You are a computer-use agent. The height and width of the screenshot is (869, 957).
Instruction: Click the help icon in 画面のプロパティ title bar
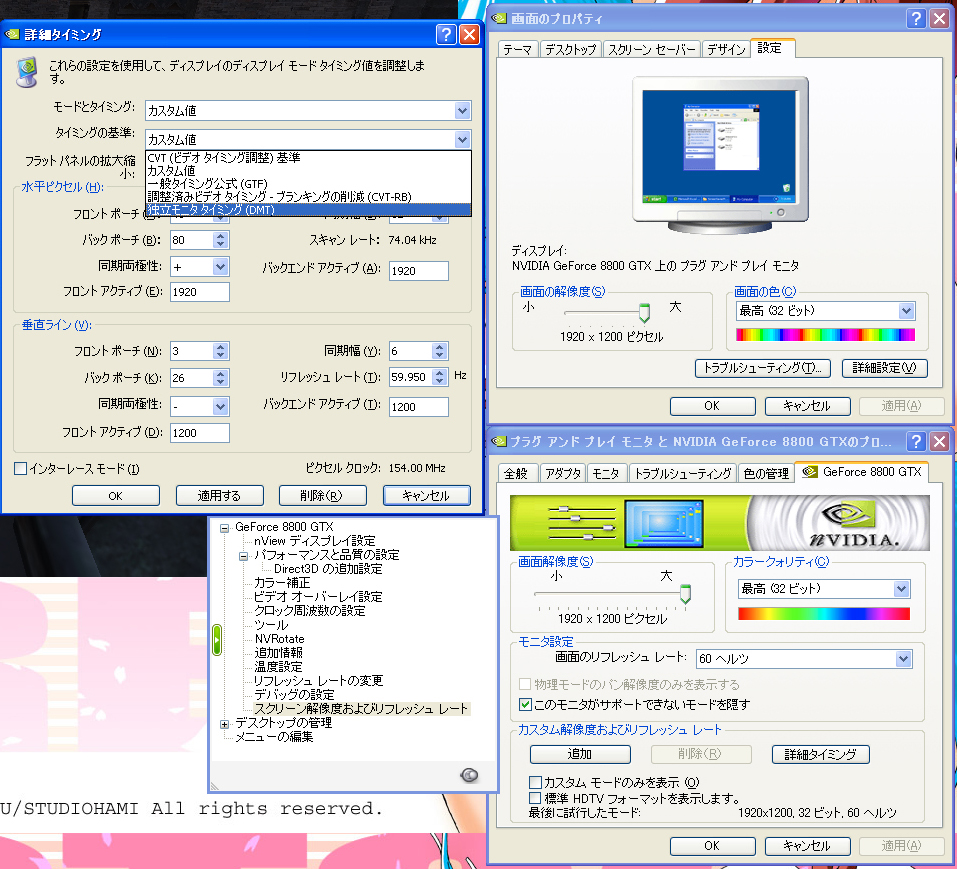pos(916,19)
